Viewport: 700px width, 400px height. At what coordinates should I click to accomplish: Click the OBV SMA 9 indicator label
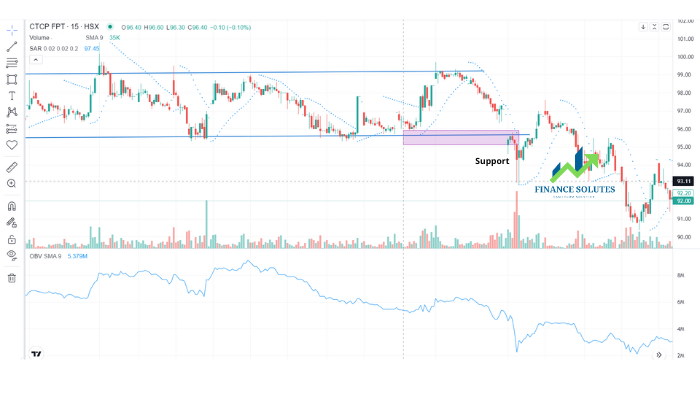coord(45,256)
